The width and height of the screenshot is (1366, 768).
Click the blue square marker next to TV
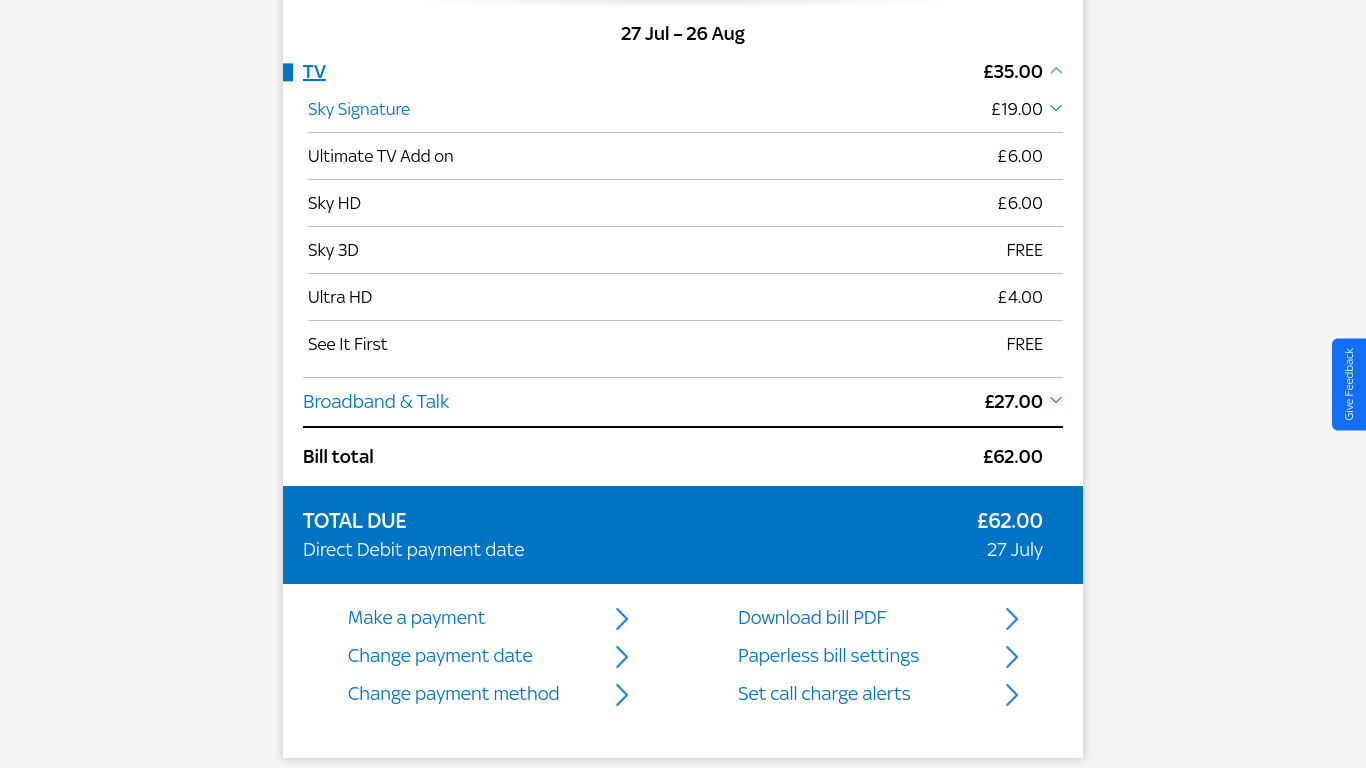(x=288, y=71)
